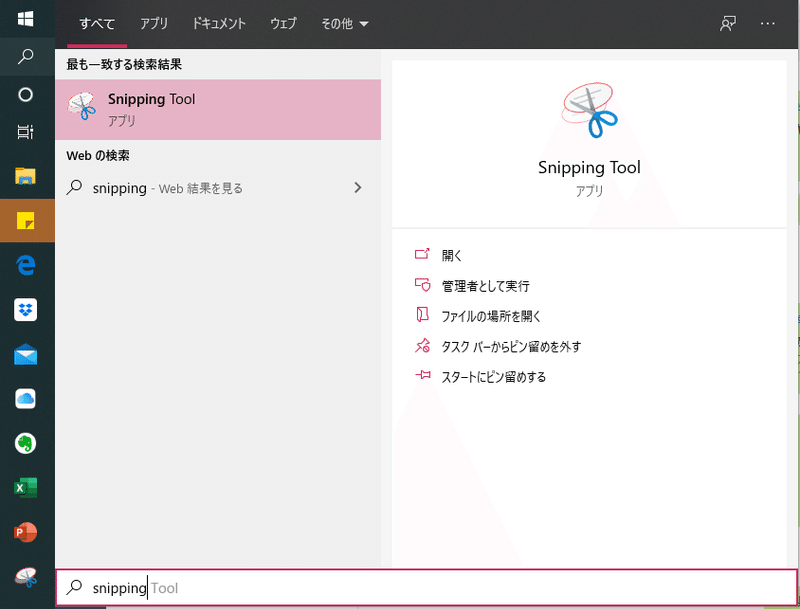Screen dimensions: 800x609
Task: Choose タスク バーからピン留めを外す
Action: coord(511,346)
